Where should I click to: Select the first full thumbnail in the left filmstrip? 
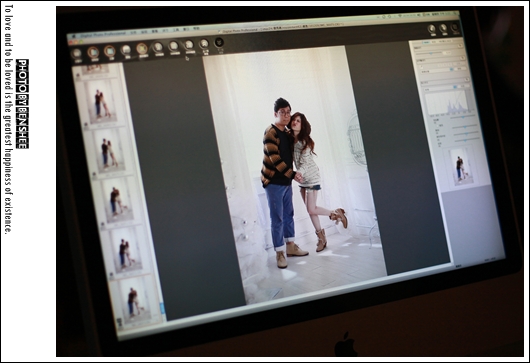tap(100, 101)
